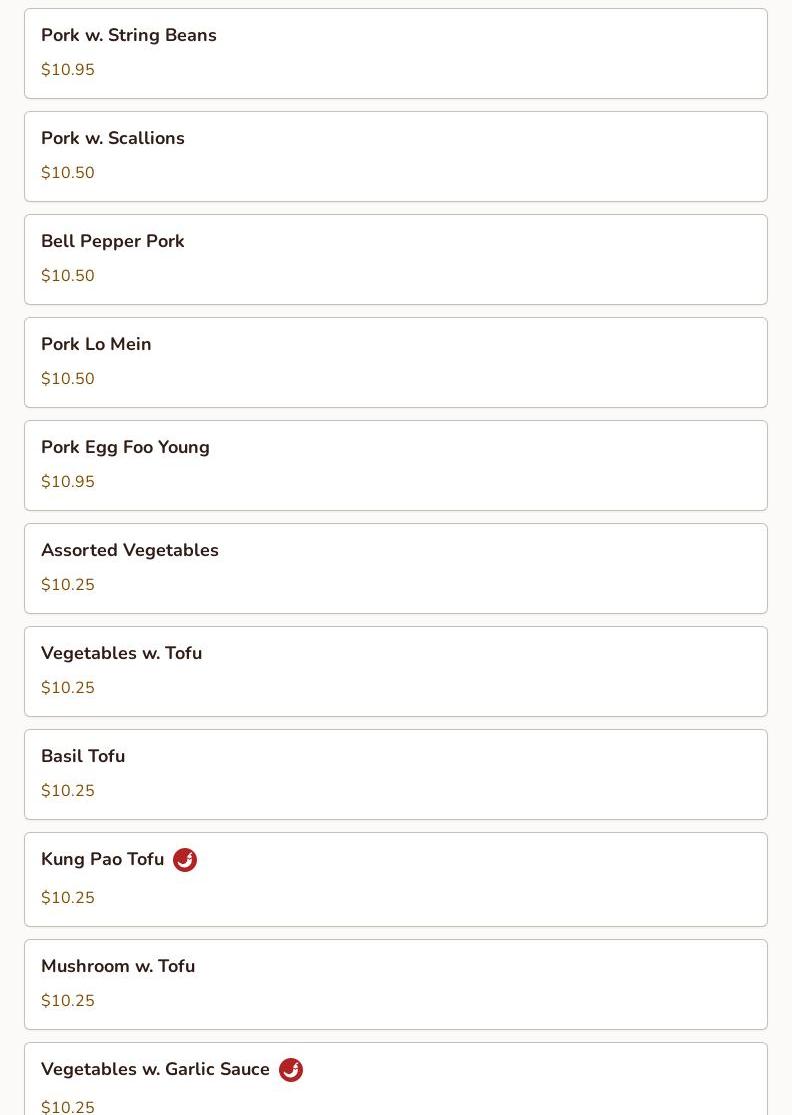Viewport: 792px width, 1115px height.
Task: Open the Mushroom w. Tofu item
Action: pos(396,985)
